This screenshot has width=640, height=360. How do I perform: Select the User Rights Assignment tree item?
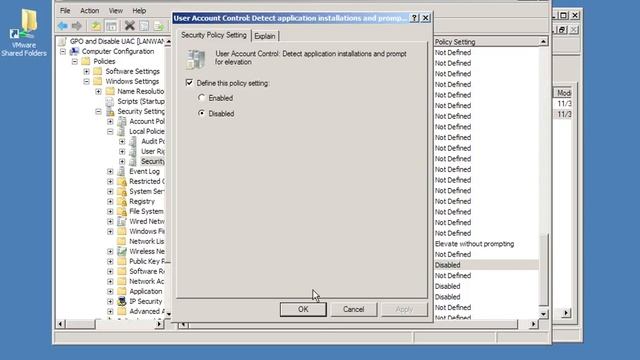(153, 151)
